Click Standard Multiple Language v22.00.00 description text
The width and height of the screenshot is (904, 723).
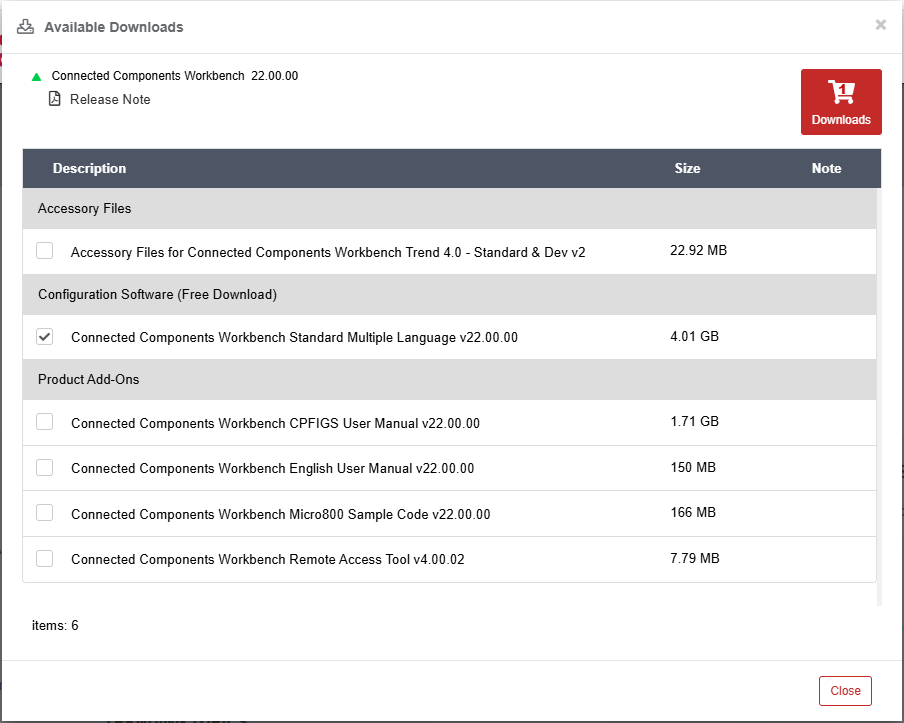point(294,337)
